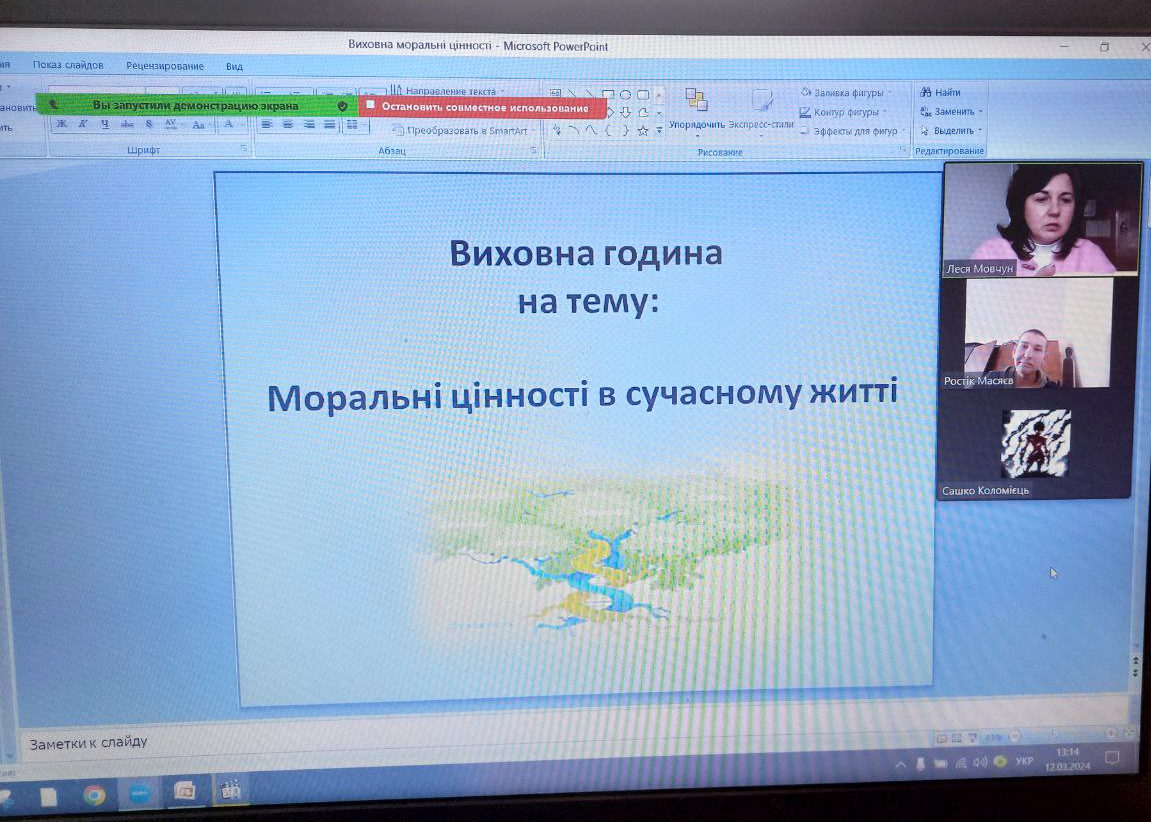Open Вид tab
This screenshot has height=822, width=1151.
pyautogui.click(x=234, y=66)
